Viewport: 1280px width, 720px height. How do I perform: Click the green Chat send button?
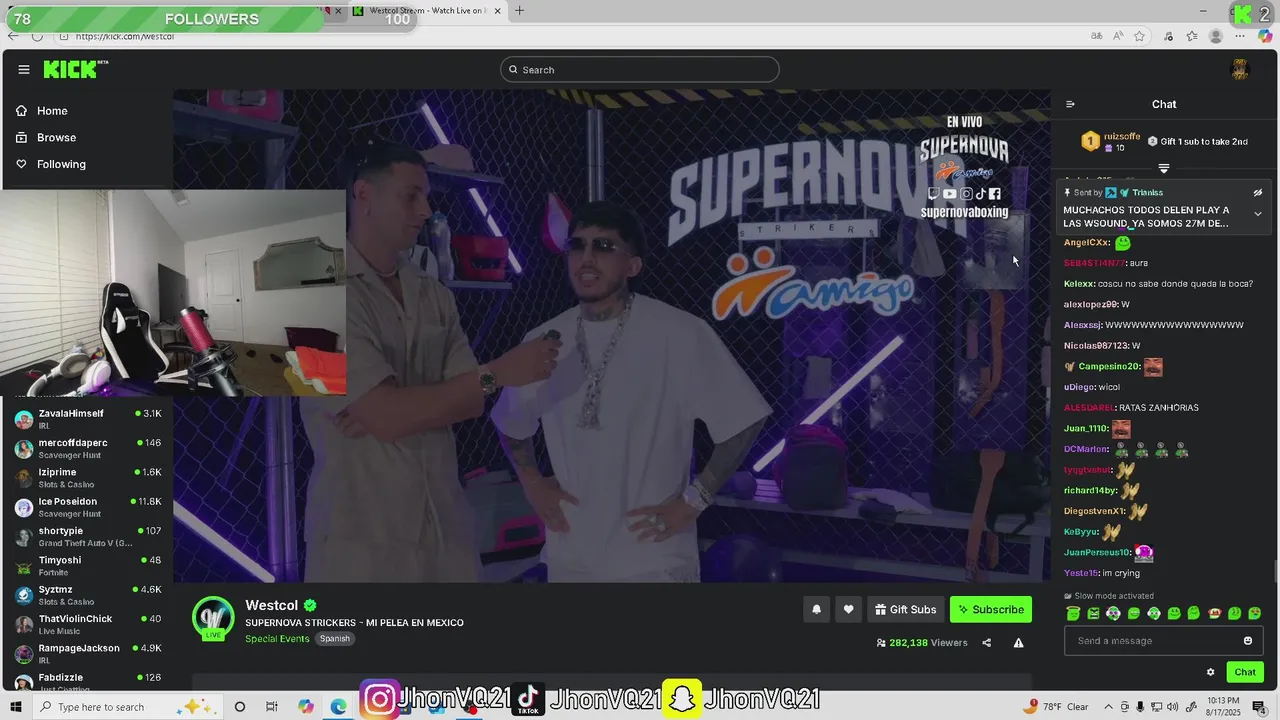1245,672
